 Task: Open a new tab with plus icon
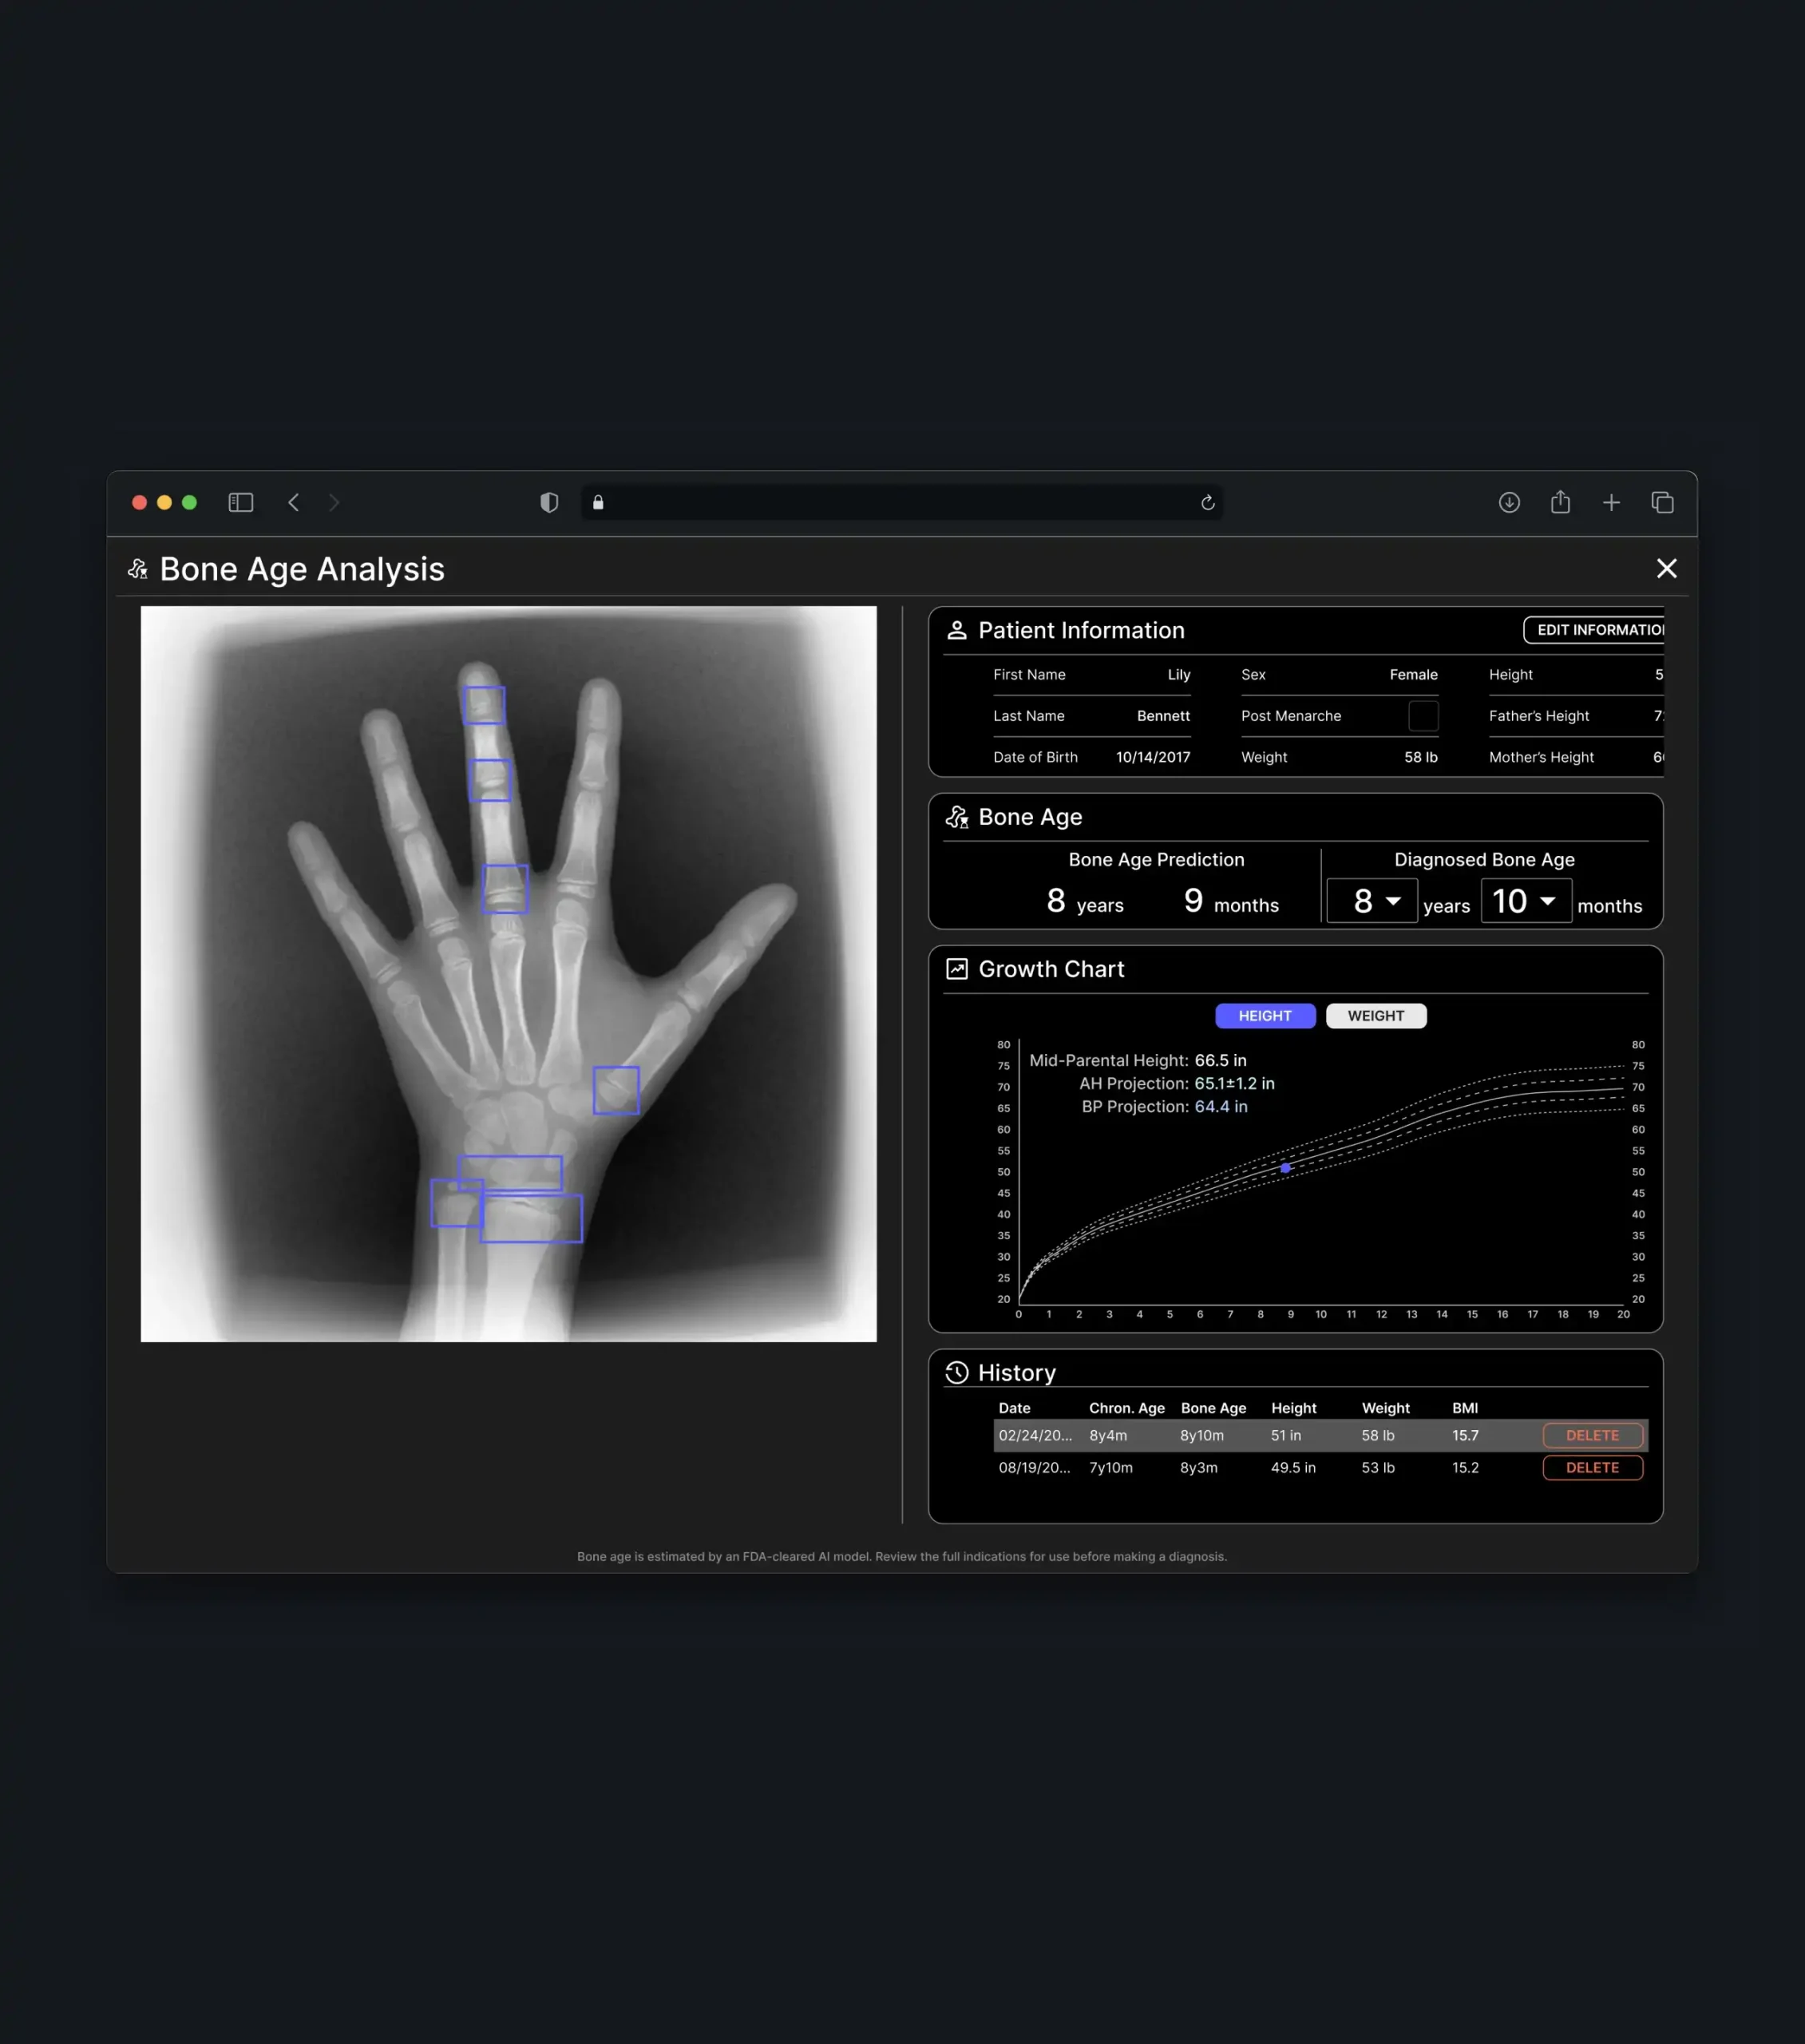(1611, 502)
